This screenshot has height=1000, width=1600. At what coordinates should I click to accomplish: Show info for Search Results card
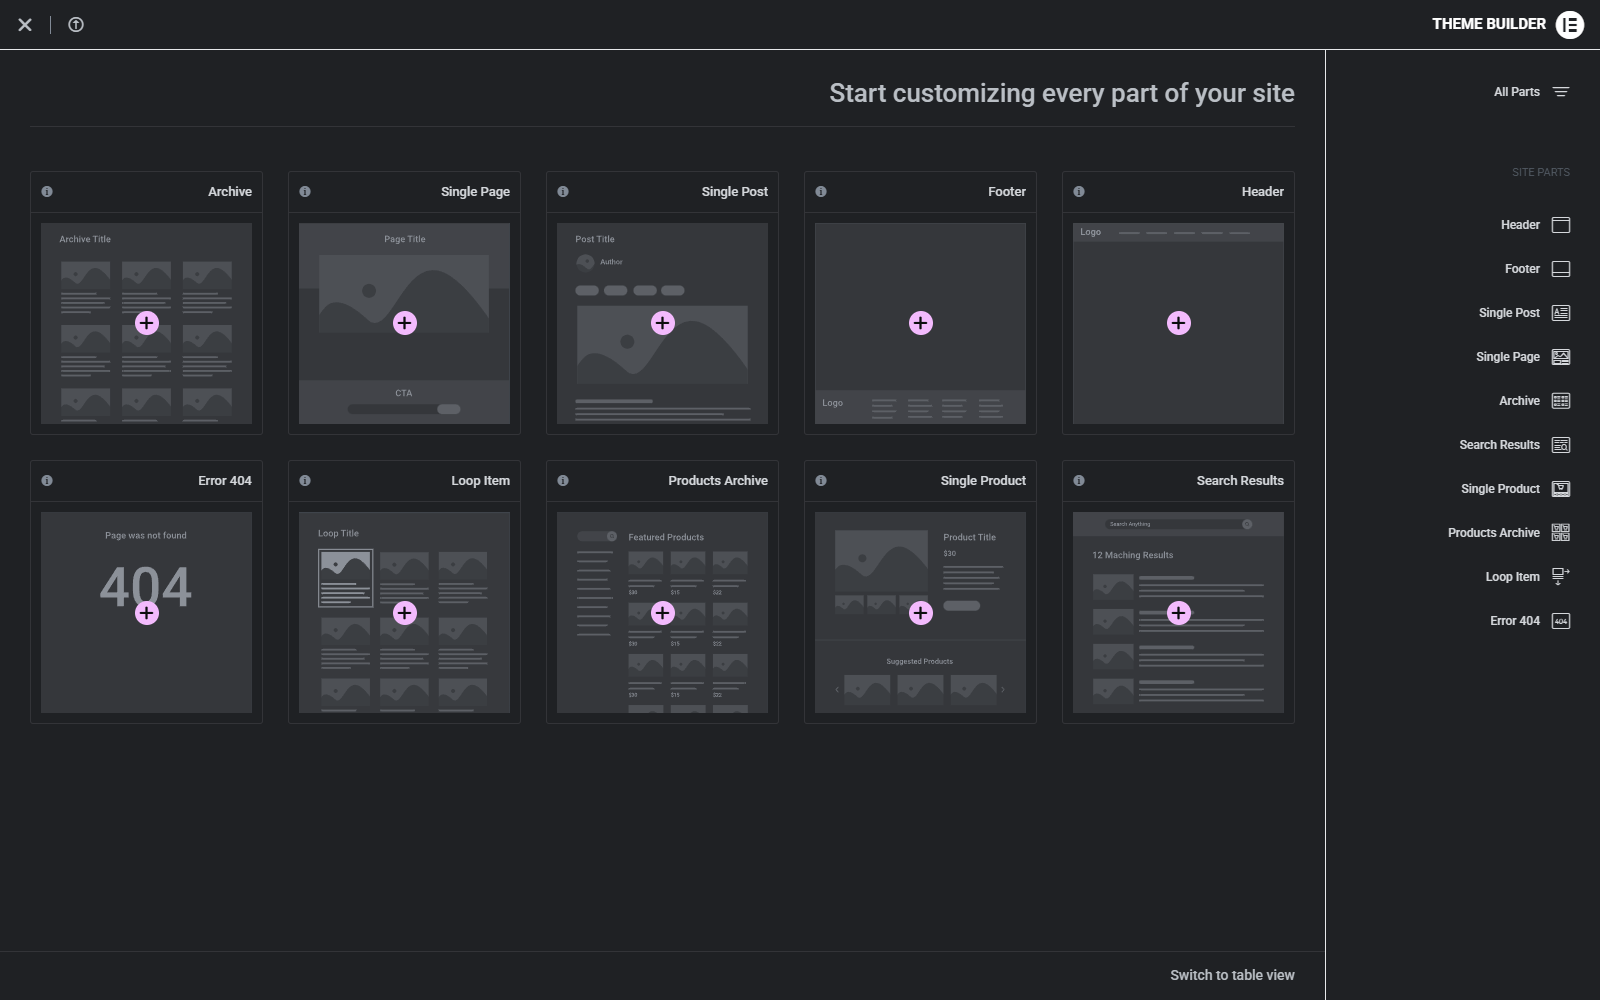[x=1079, y=481]
